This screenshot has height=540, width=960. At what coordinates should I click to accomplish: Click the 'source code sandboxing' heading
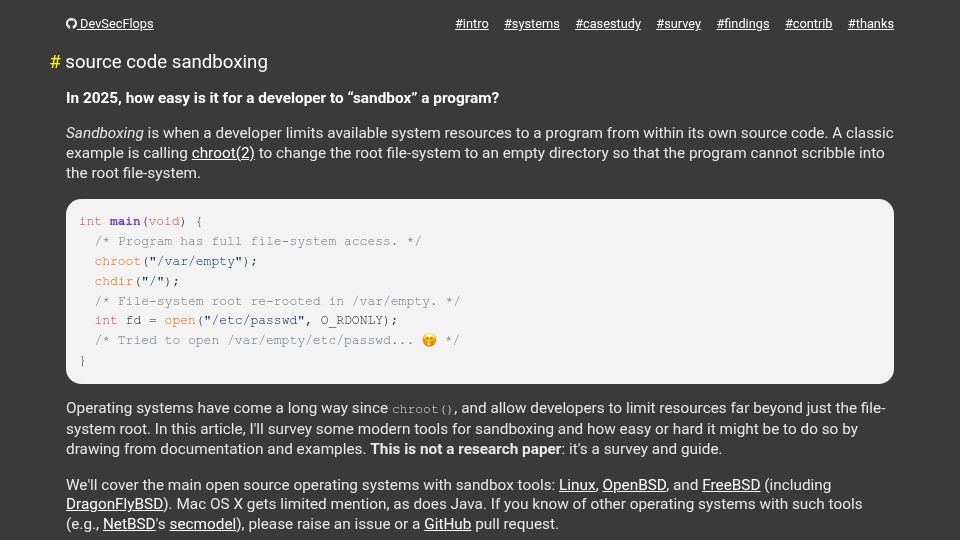167,62
